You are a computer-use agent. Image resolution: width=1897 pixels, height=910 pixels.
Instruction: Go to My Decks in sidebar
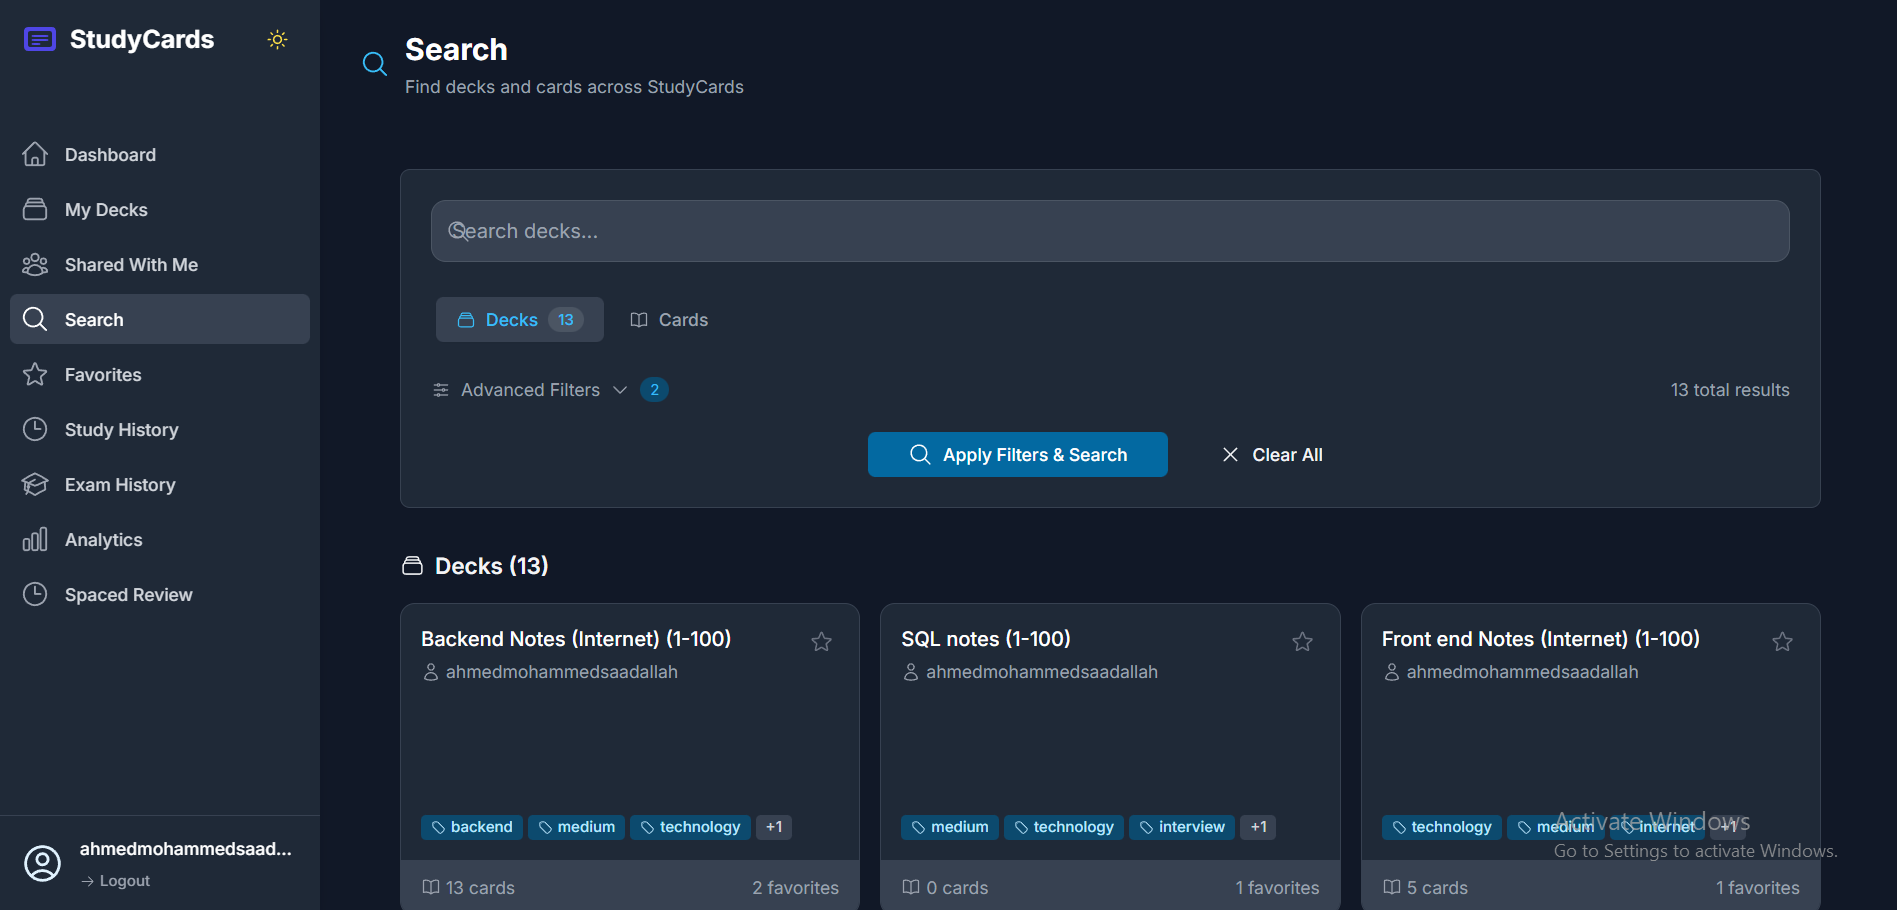coord(160,209)
